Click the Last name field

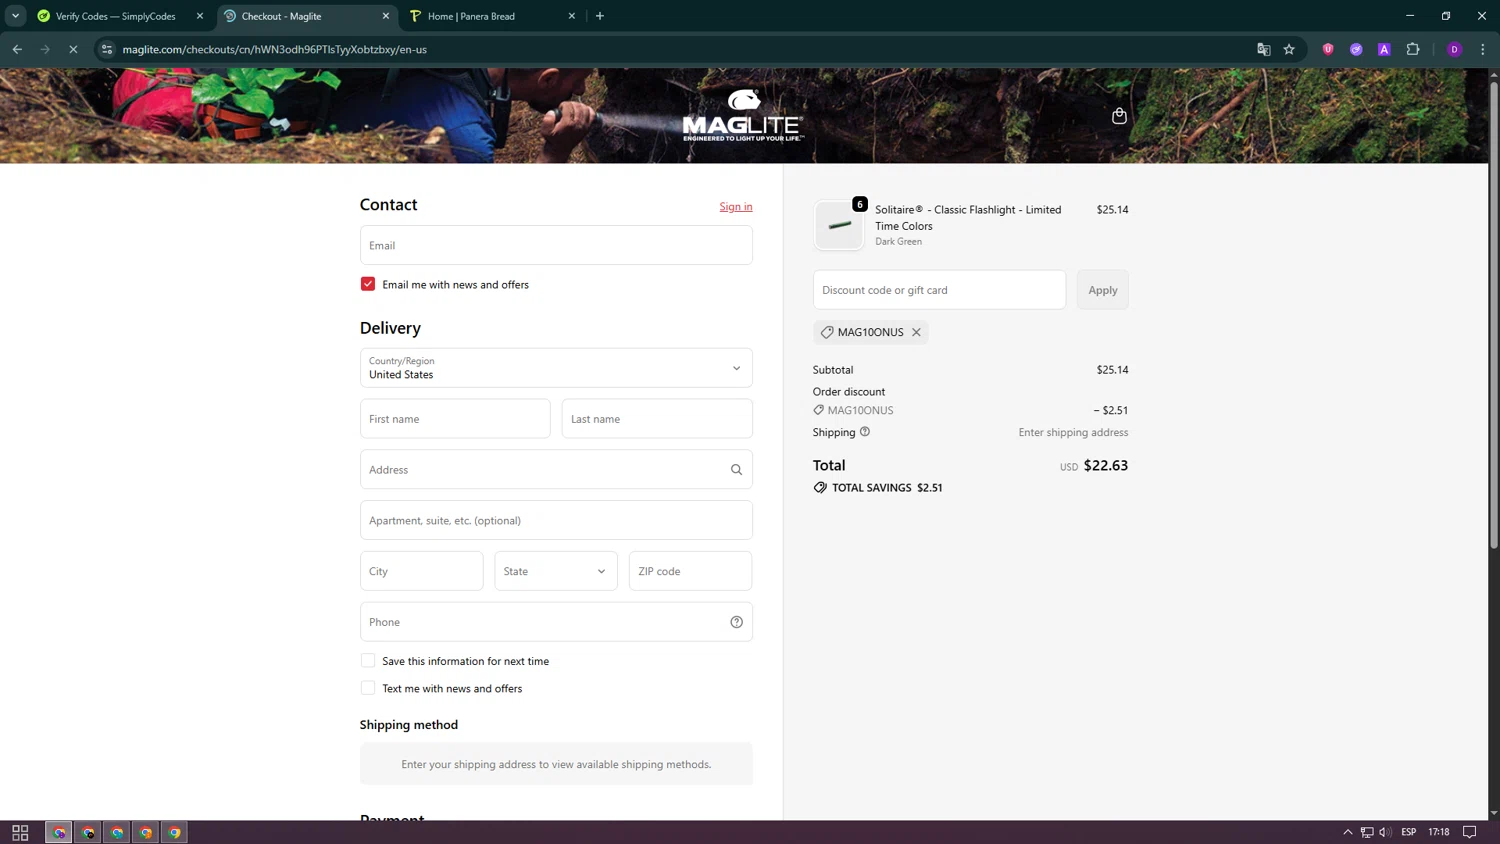point(657,419)
